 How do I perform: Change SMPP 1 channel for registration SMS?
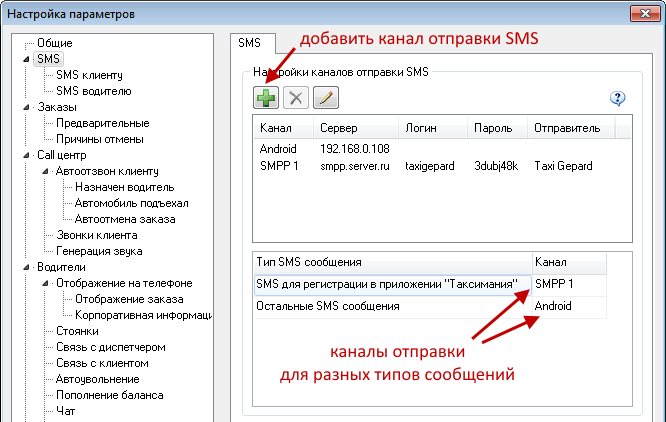coord(569,284)
